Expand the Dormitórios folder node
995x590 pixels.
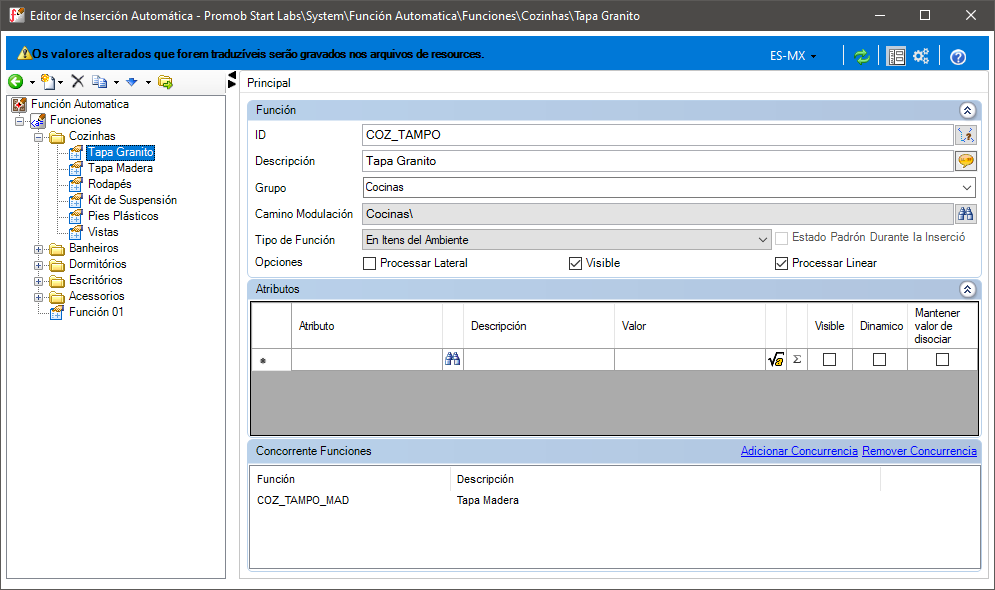click(39, 265)
